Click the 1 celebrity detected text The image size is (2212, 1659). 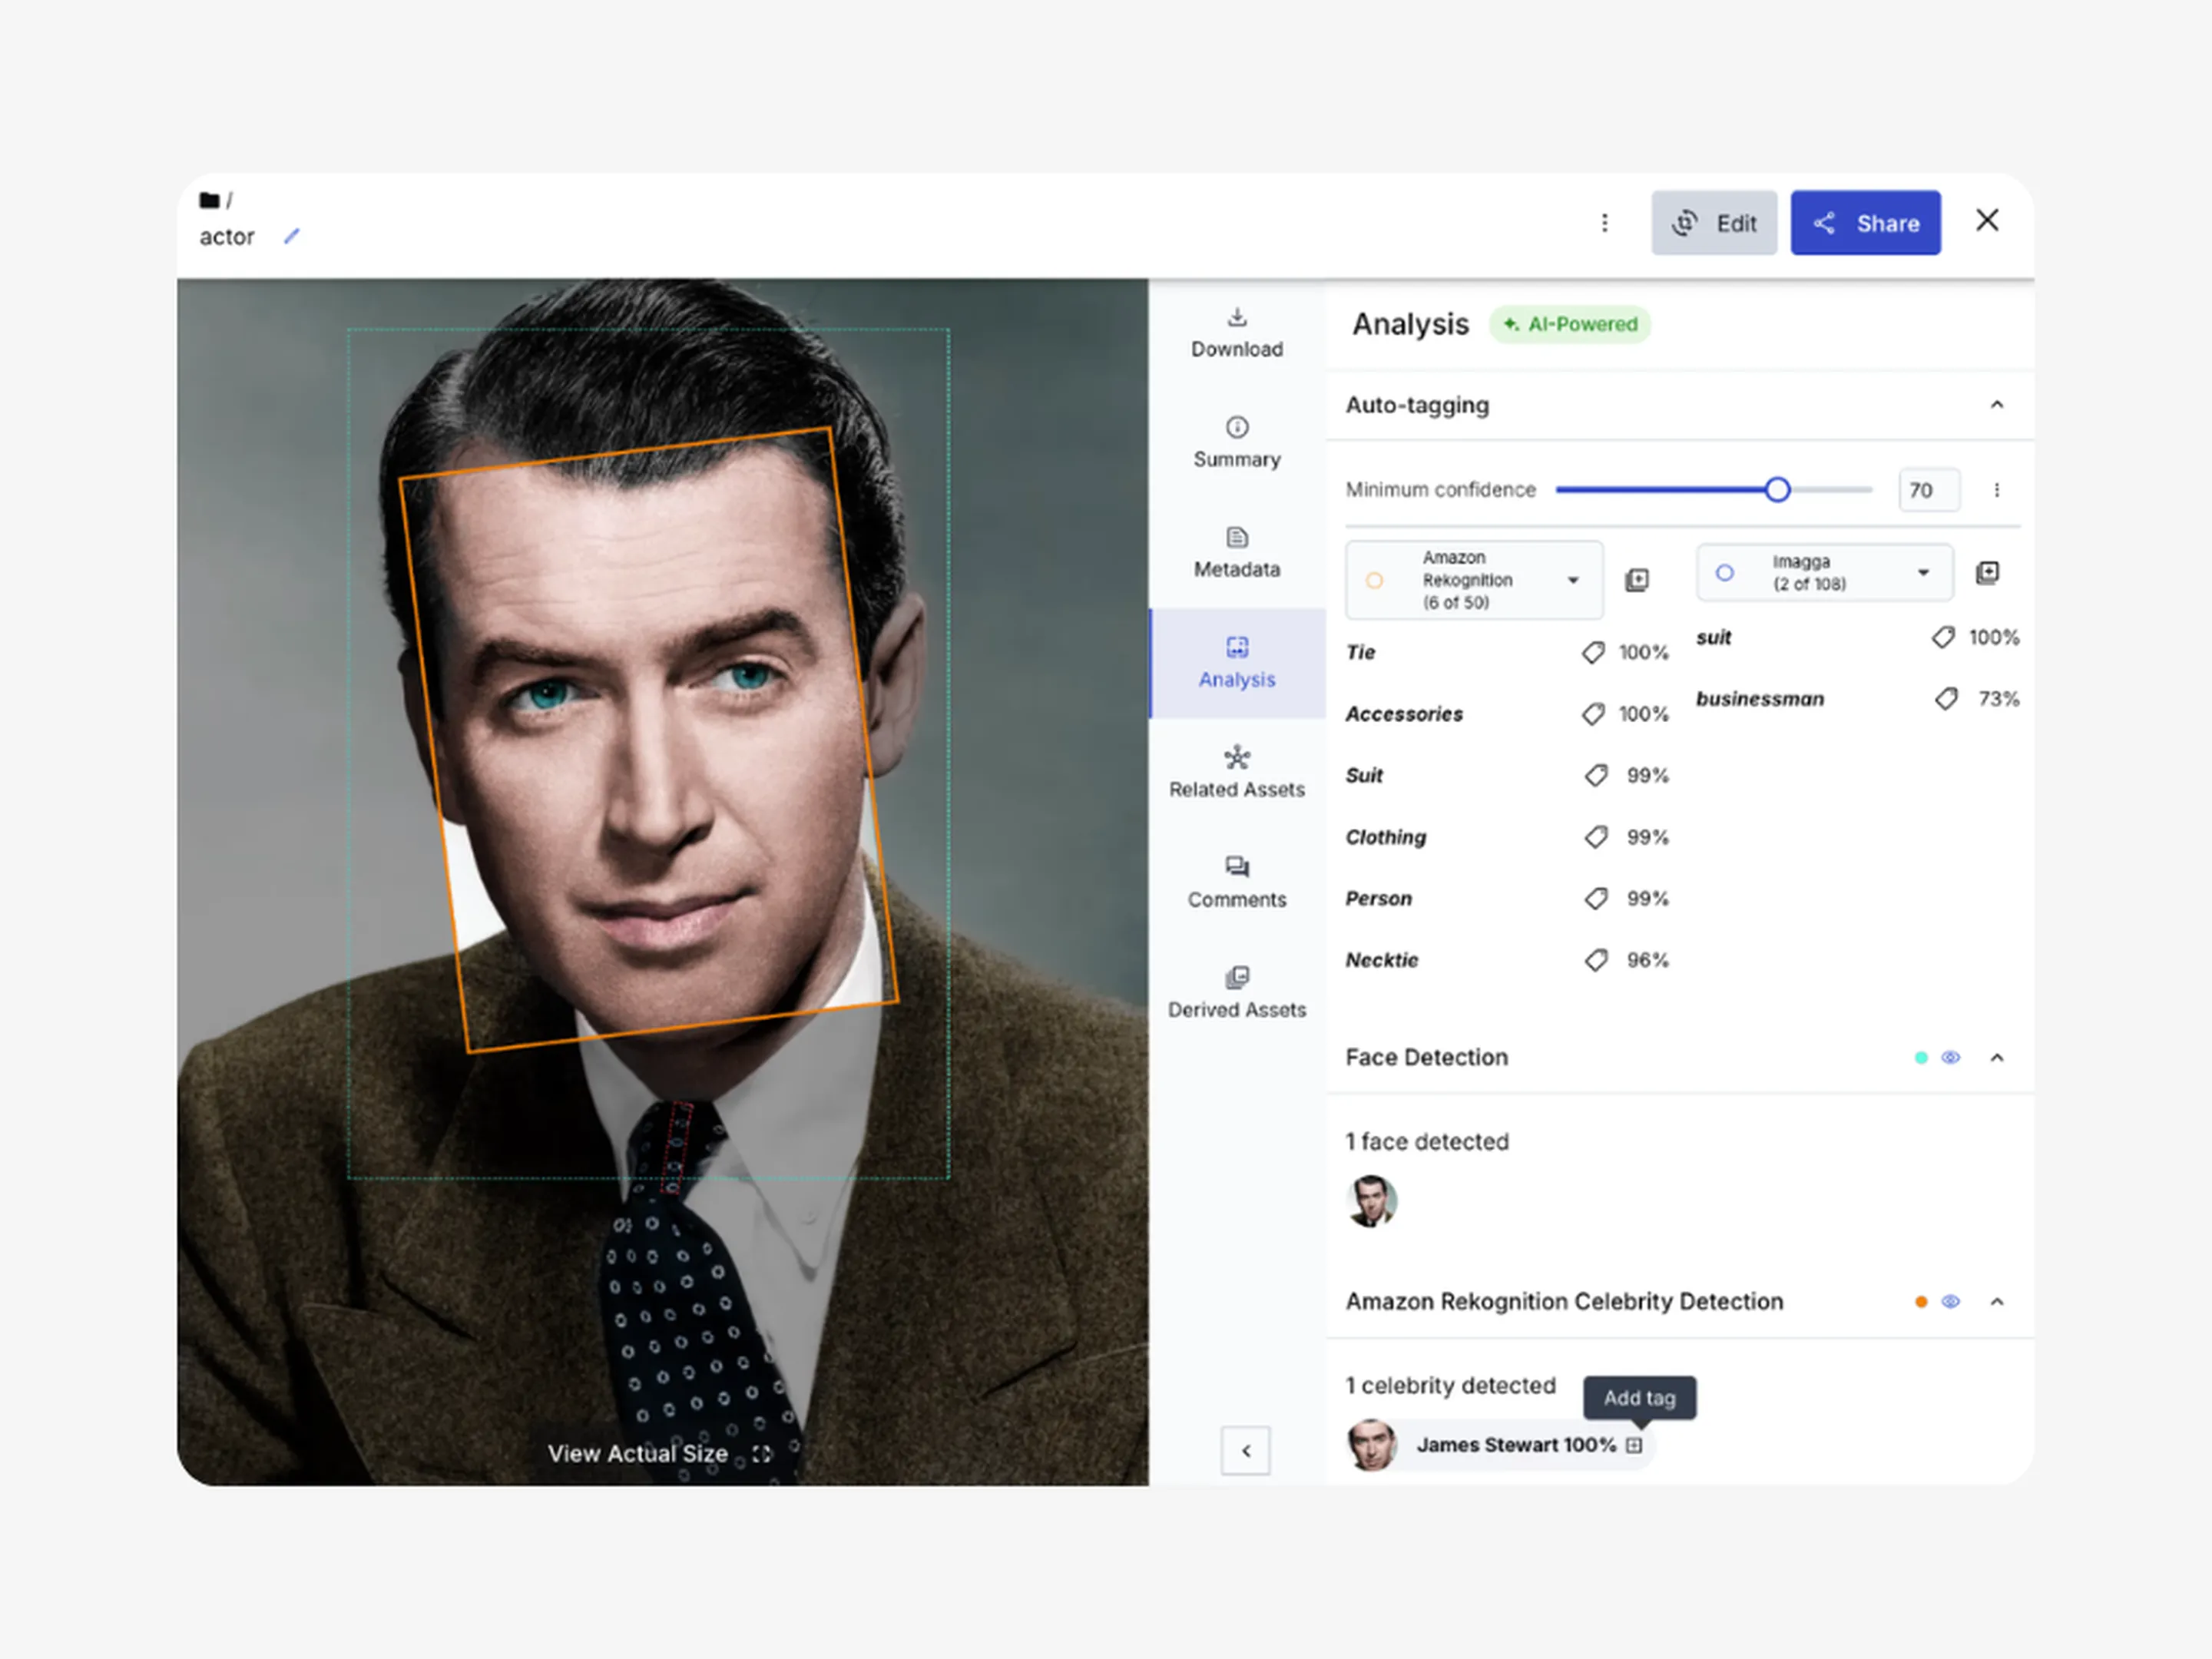tap(1451, 1386)
